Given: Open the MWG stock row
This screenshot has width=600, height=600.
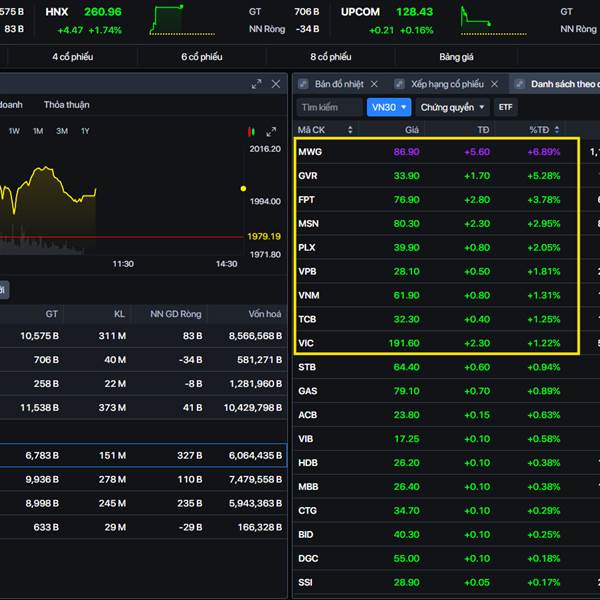Looking at the screenshot, I should [x=311, y=152].
